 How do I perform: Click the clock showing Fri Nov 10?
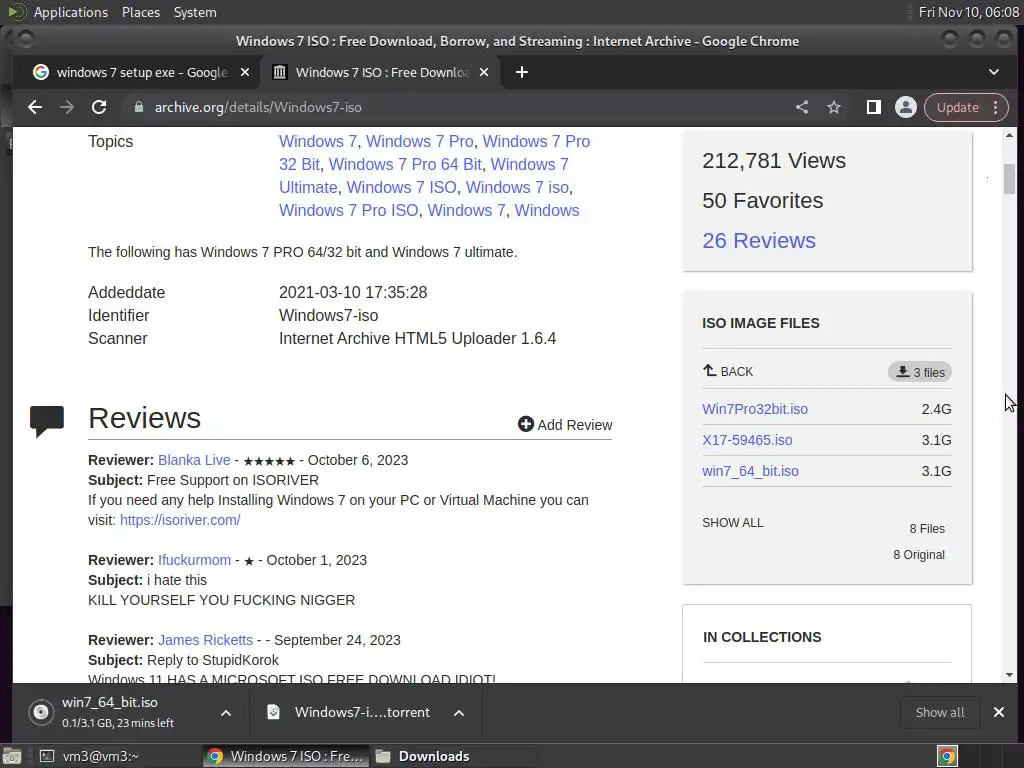tap(968, 12)
